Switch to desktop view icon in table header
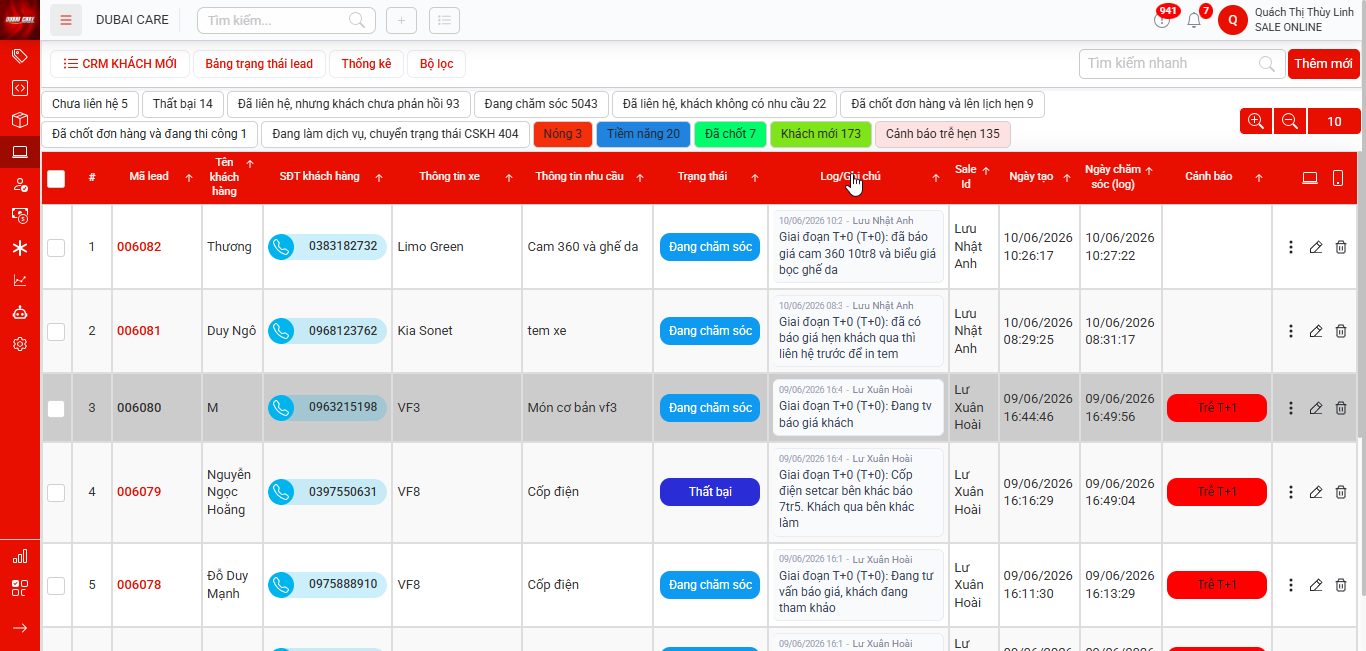The width and height of the screenshot is (1366, 651). point(1310,178)
